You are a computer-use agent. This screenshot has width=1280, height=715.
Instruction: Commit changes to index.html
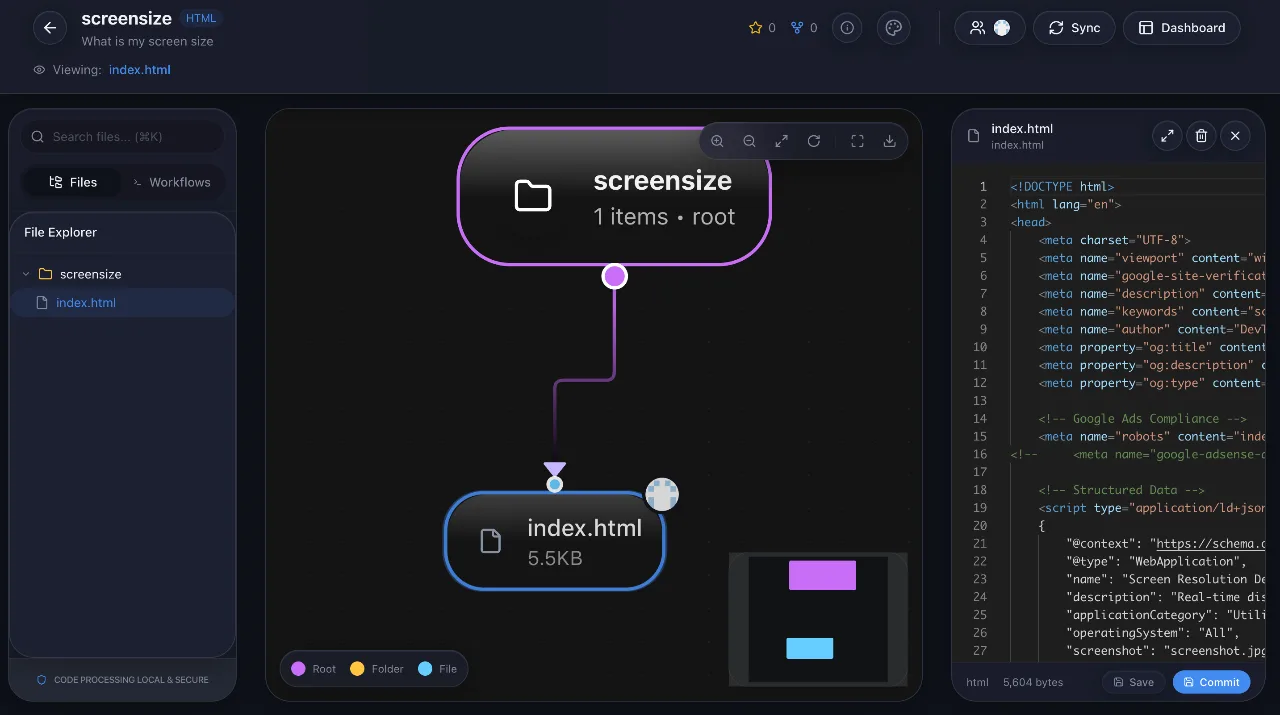[x=1211, y=682]
